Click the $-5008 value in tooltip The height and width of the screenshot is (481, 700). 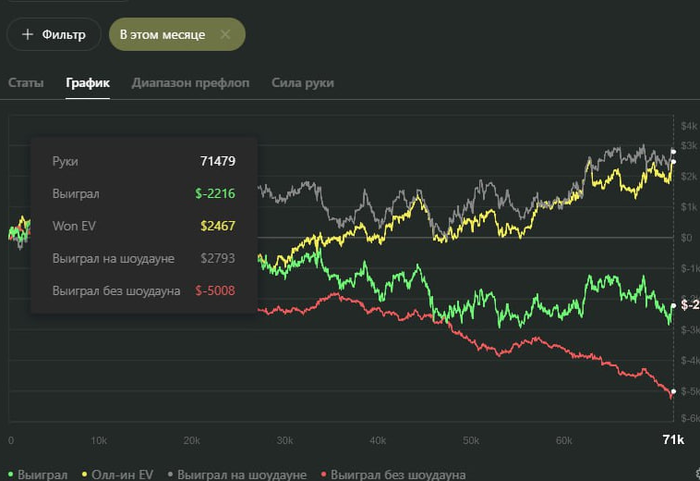pyautogui.click(x=216, y=291)
